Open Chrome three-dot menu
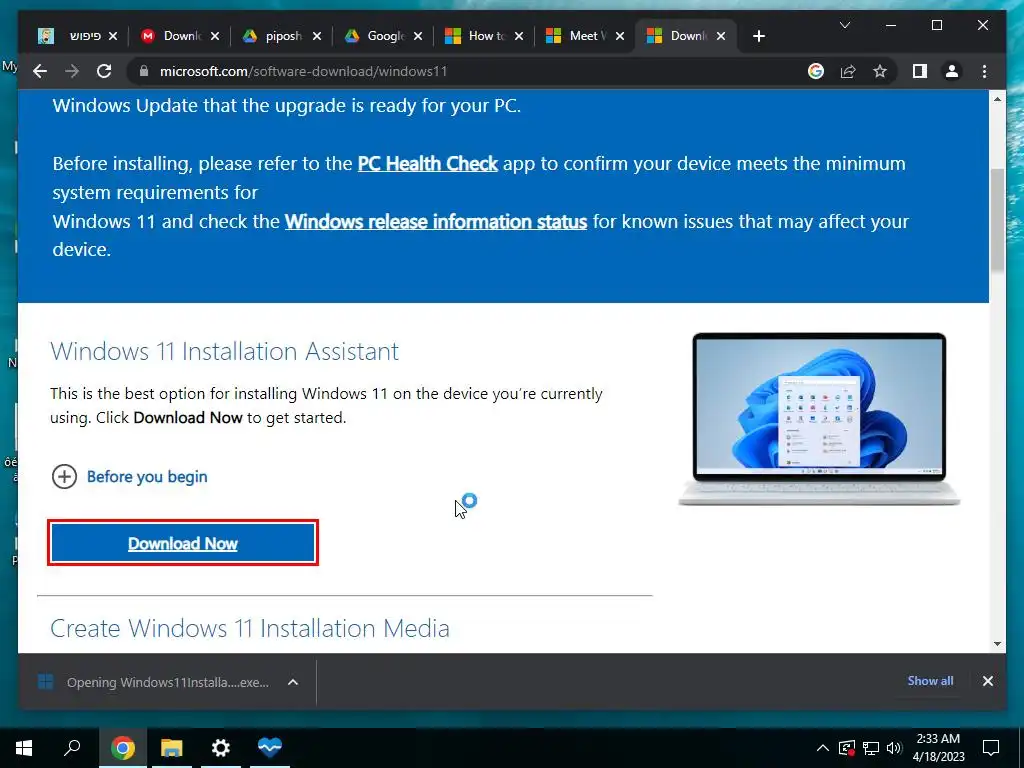The image size is (1024, 768). (x=984, y=71)
